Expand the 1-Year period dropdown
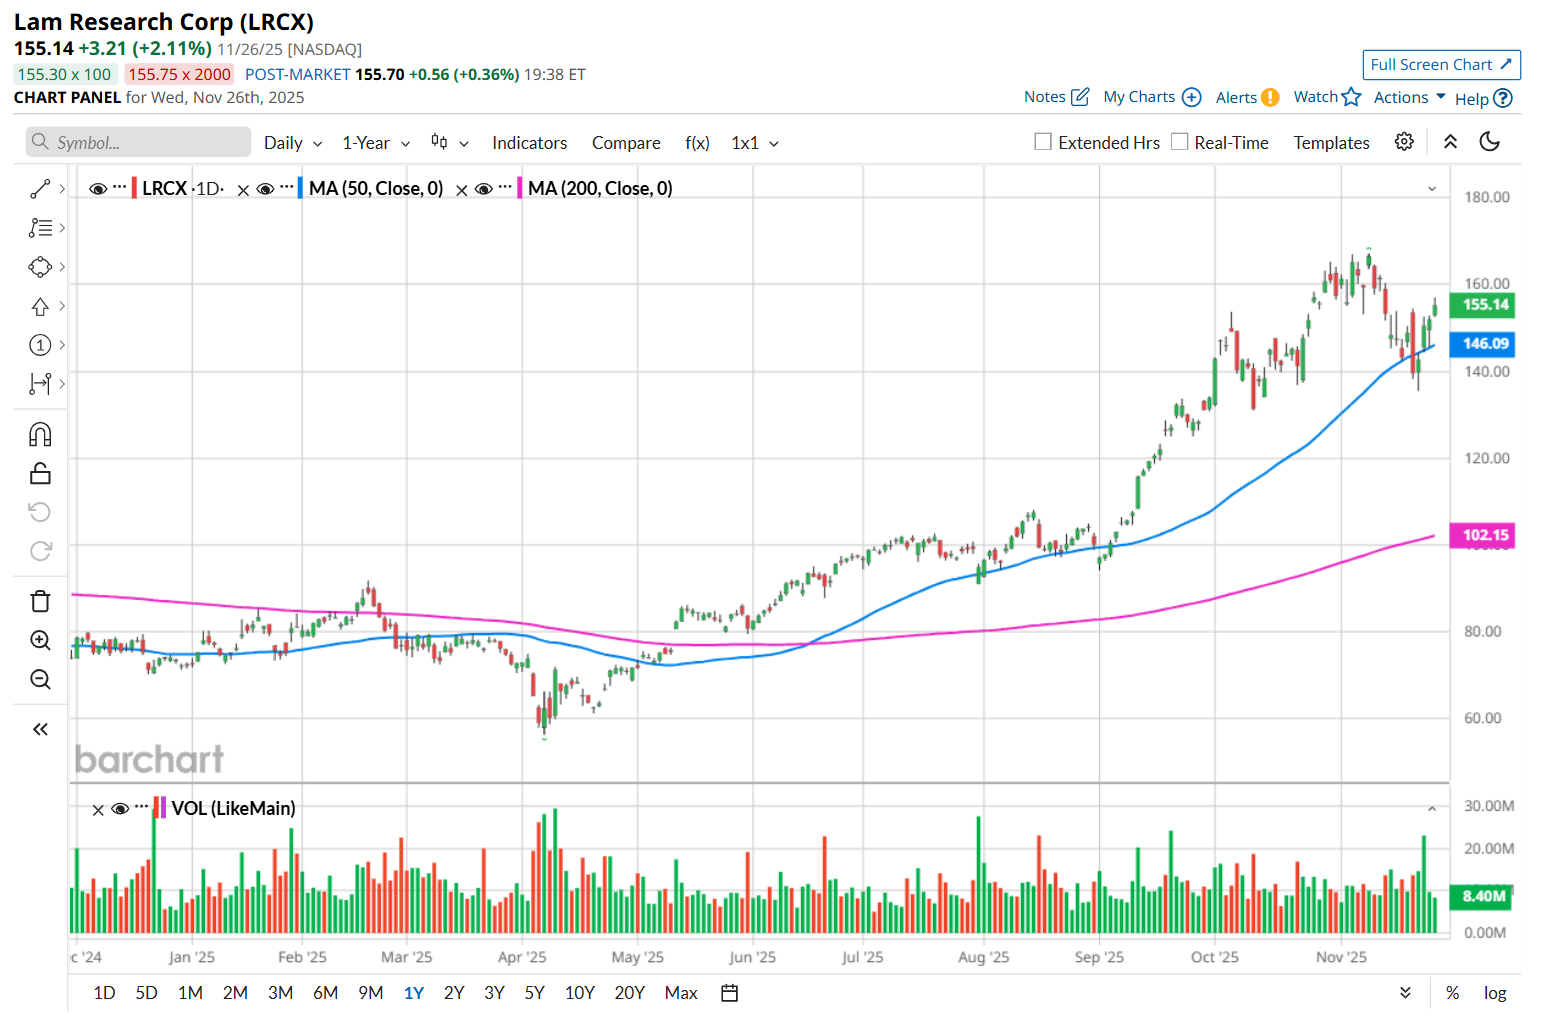 tap(376, 143)
